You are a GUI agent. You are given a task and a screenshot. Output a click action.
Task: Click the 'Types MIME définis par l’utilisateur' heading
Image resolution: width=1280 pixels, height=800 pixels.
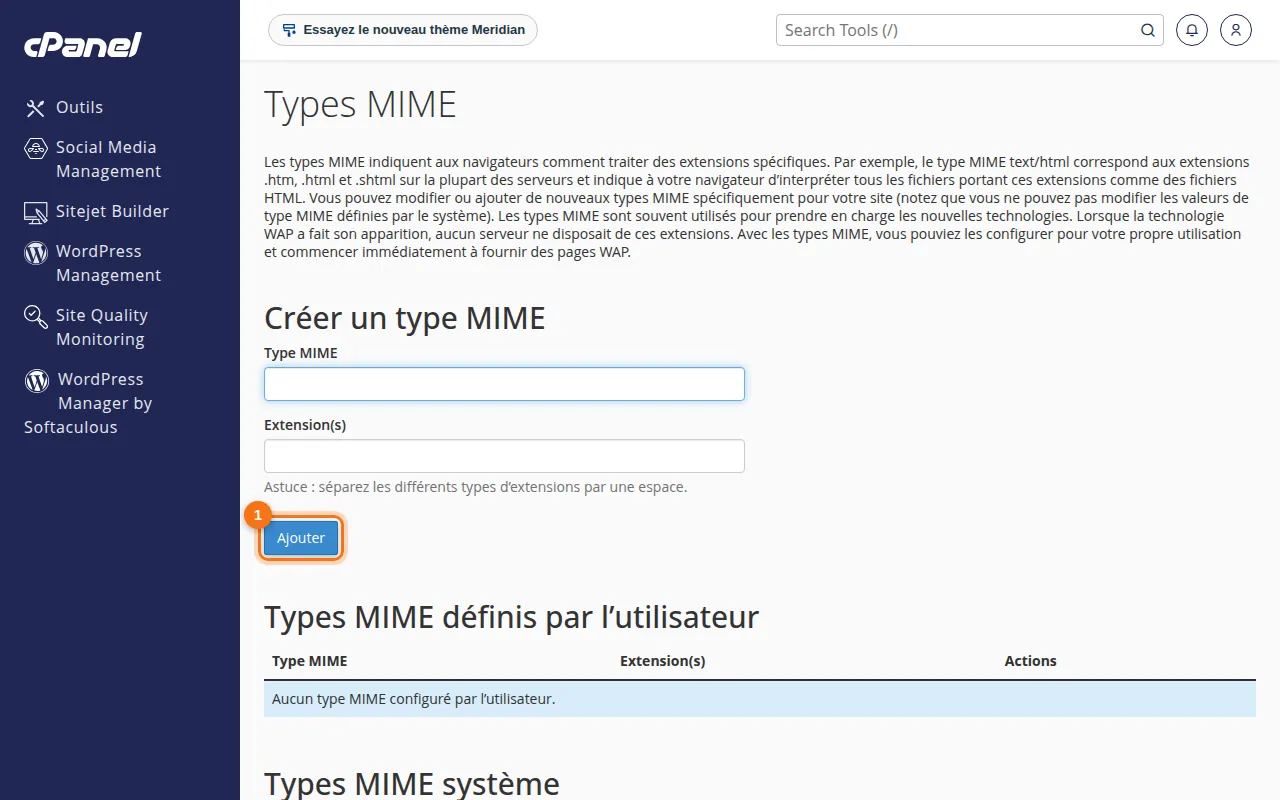coord(511,618)
